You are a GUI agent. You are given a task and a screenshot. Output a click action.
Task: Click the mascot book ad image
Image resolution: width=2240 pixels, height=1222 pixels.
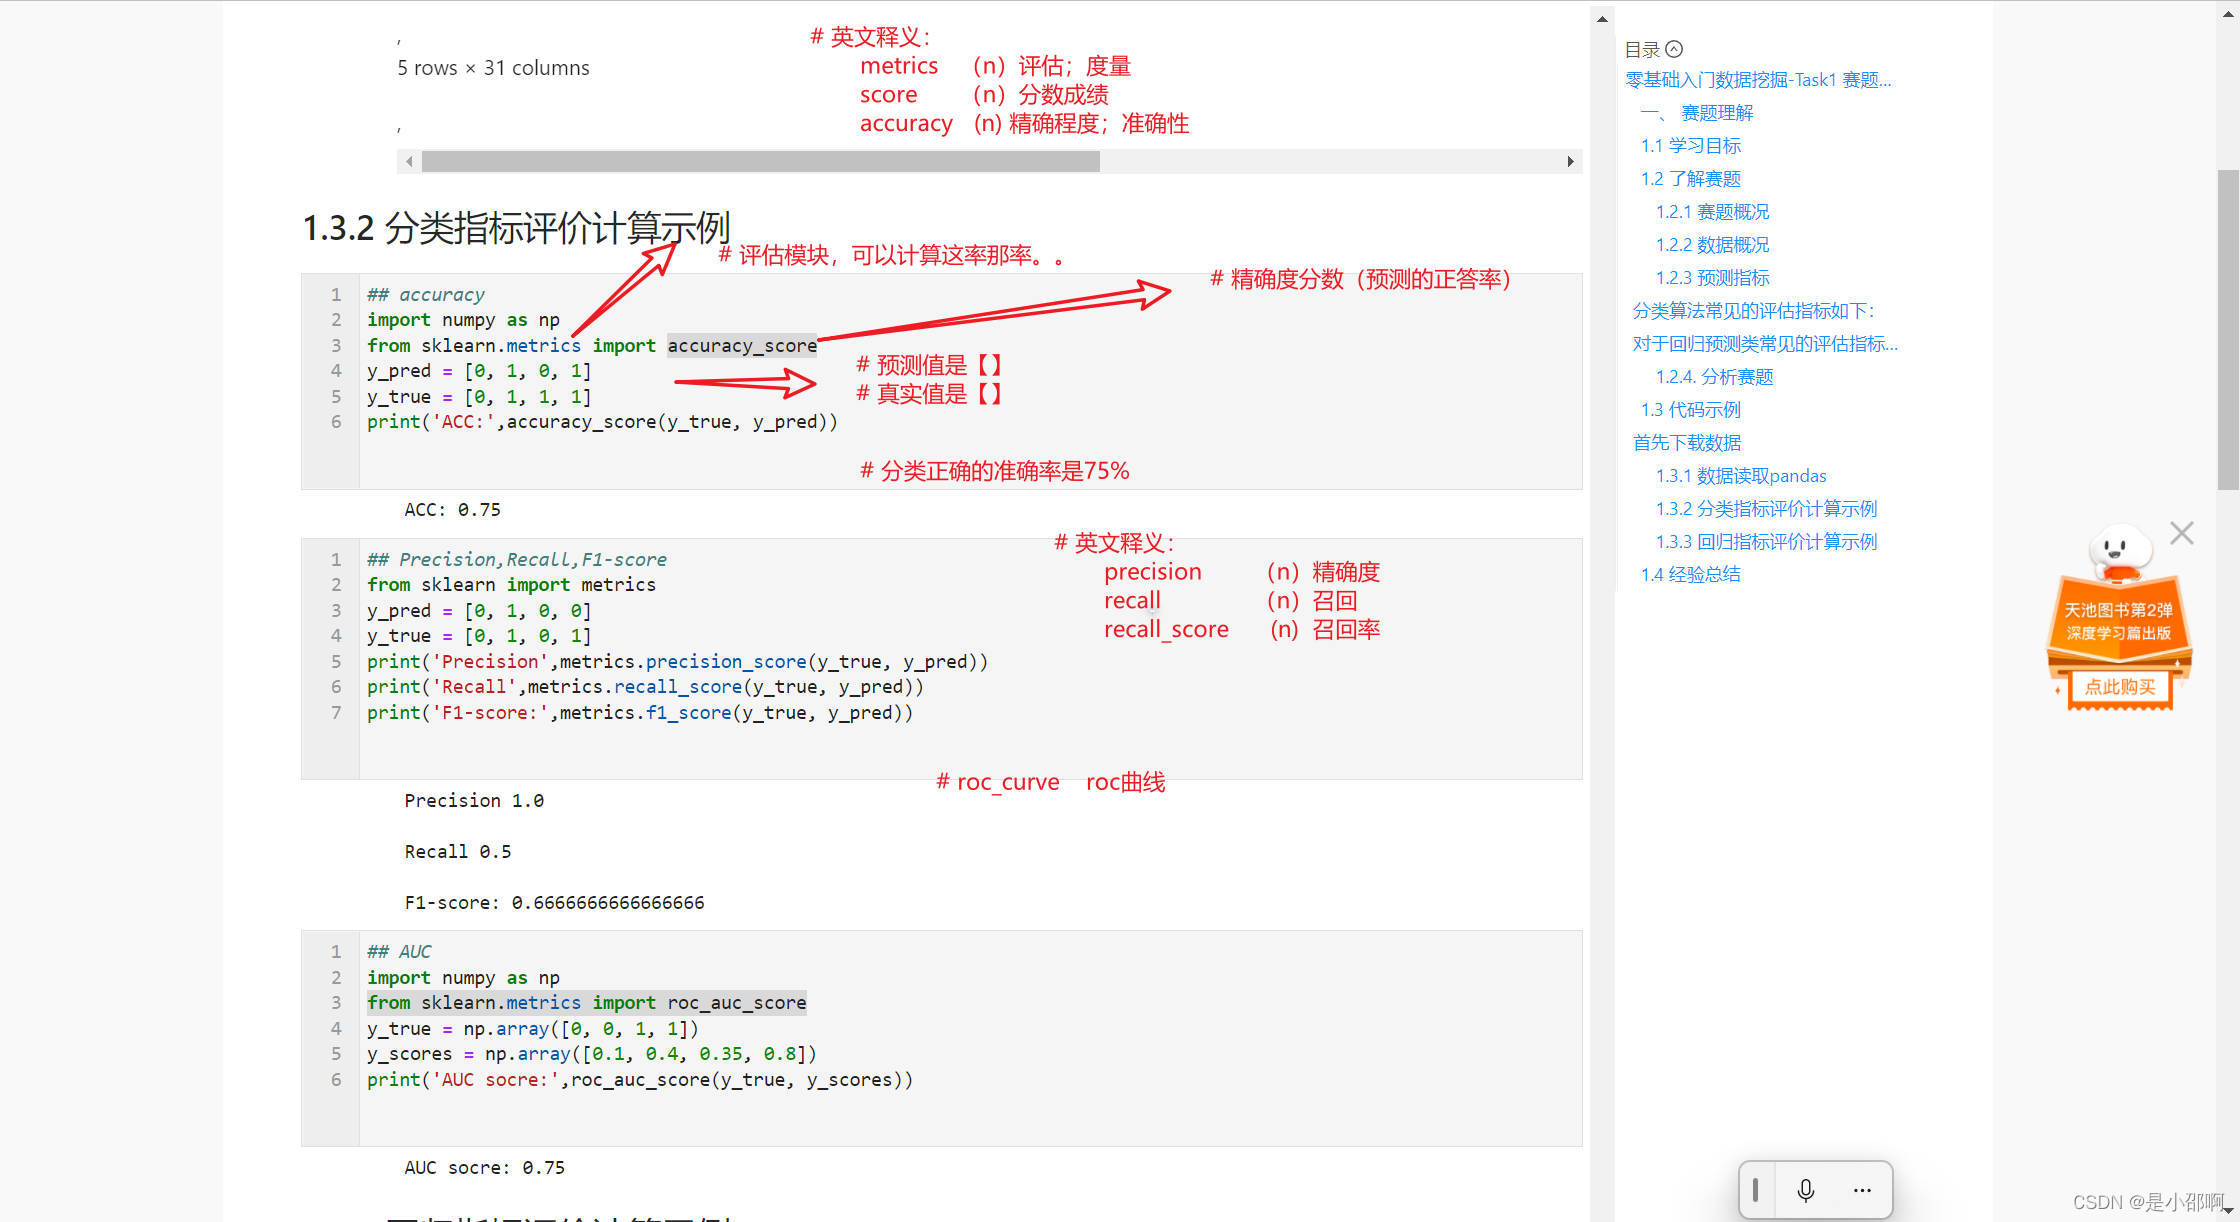(2119, 620)
